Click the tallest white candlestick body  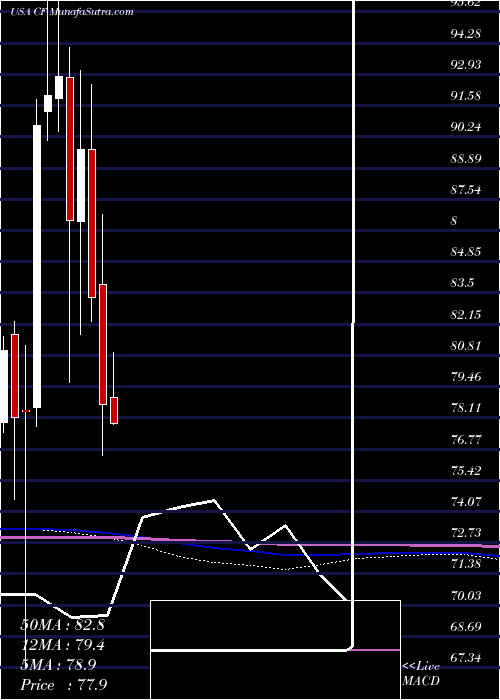click(37, 267)
